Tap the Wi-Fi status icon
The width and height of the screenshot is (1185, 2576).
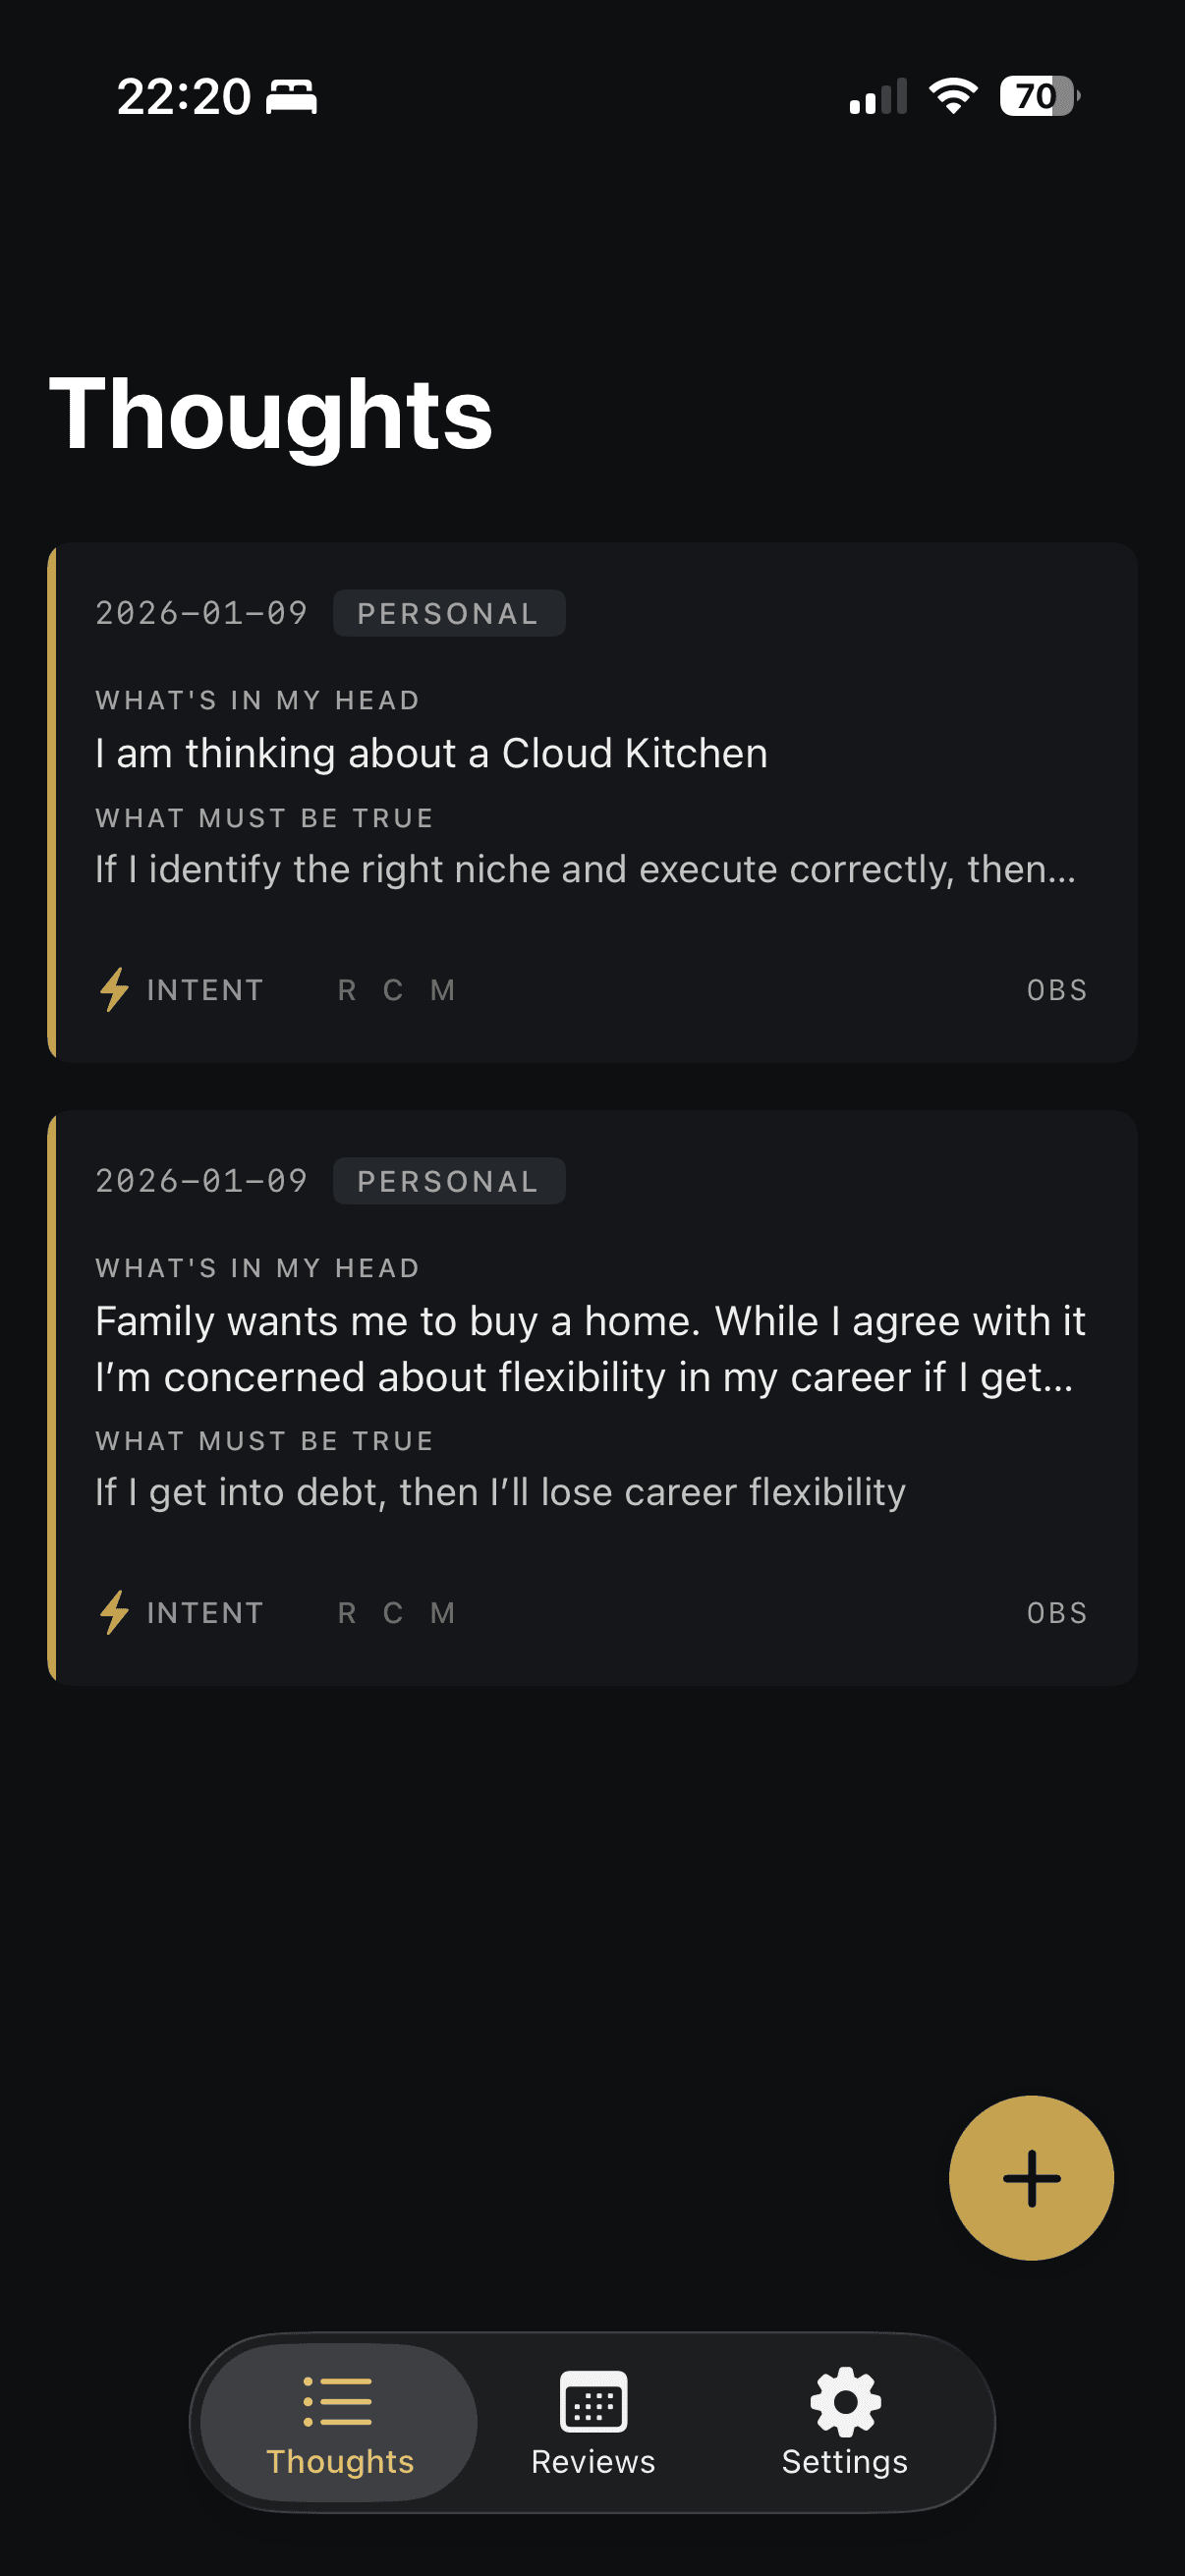point(952,96)
